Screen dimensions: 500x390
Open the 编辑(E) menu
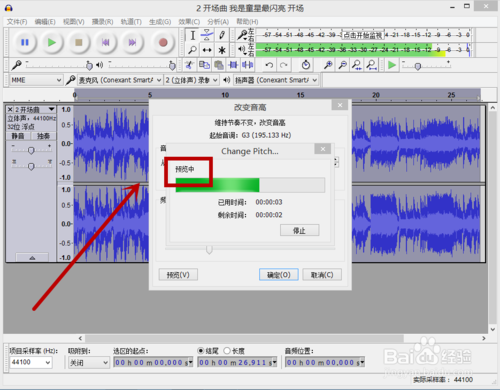point(45,22)
